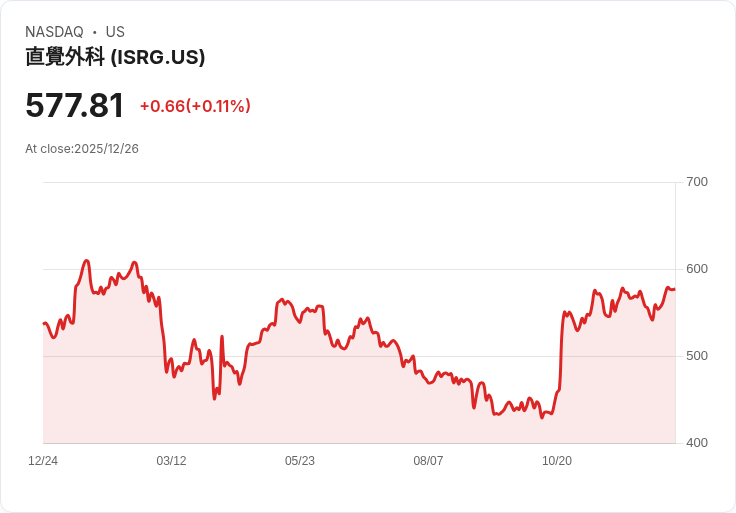Click the left starting point of the price line
Screen dimensions: 736x513
44,323
